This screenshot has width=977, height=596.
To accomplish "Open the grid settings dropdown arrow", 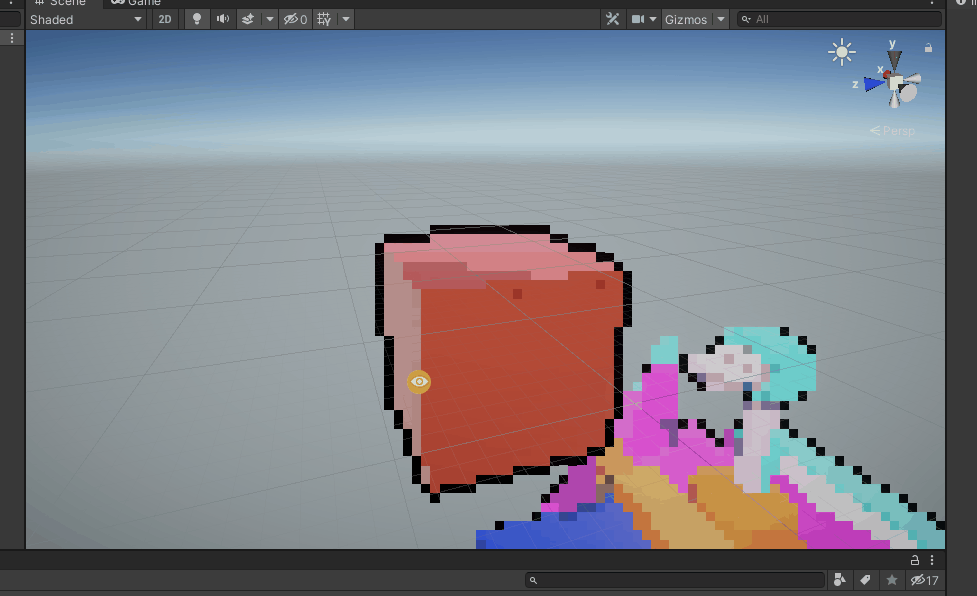I will coord(346,19).
